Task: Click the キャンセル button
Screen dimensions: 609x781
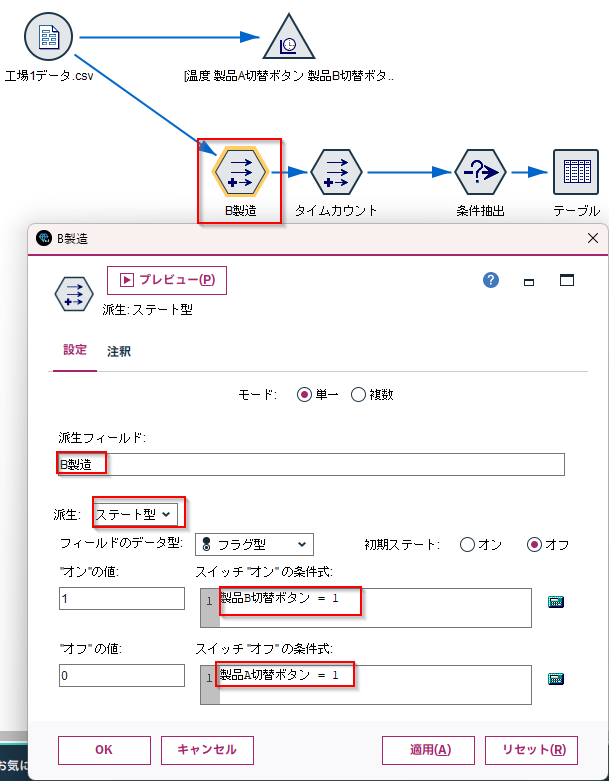Action: [207, 750]
